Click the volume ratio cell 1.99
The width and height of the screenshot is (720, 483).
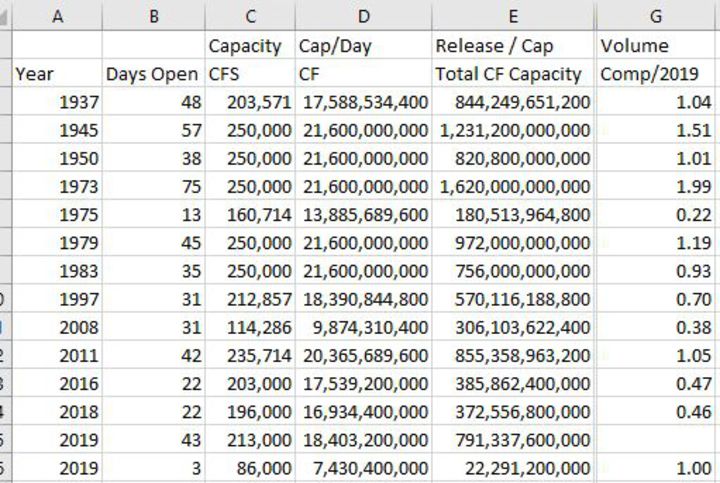coord(656,187)
